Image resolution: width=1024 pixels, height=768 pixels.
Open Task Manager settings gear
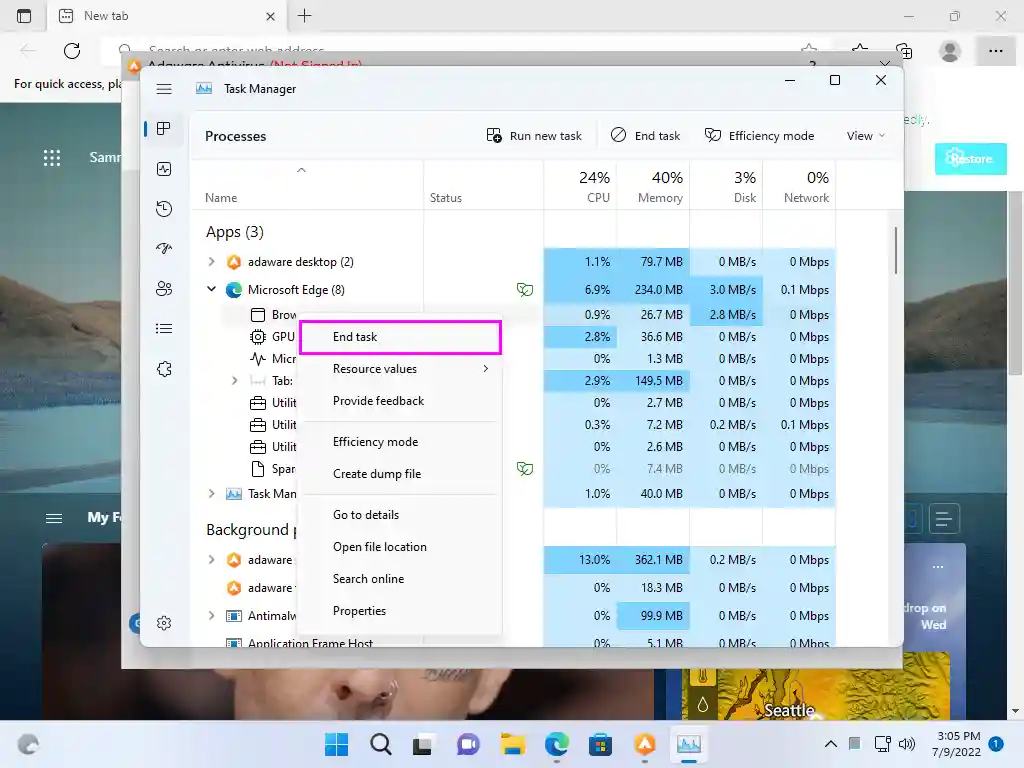click(164, 623)
